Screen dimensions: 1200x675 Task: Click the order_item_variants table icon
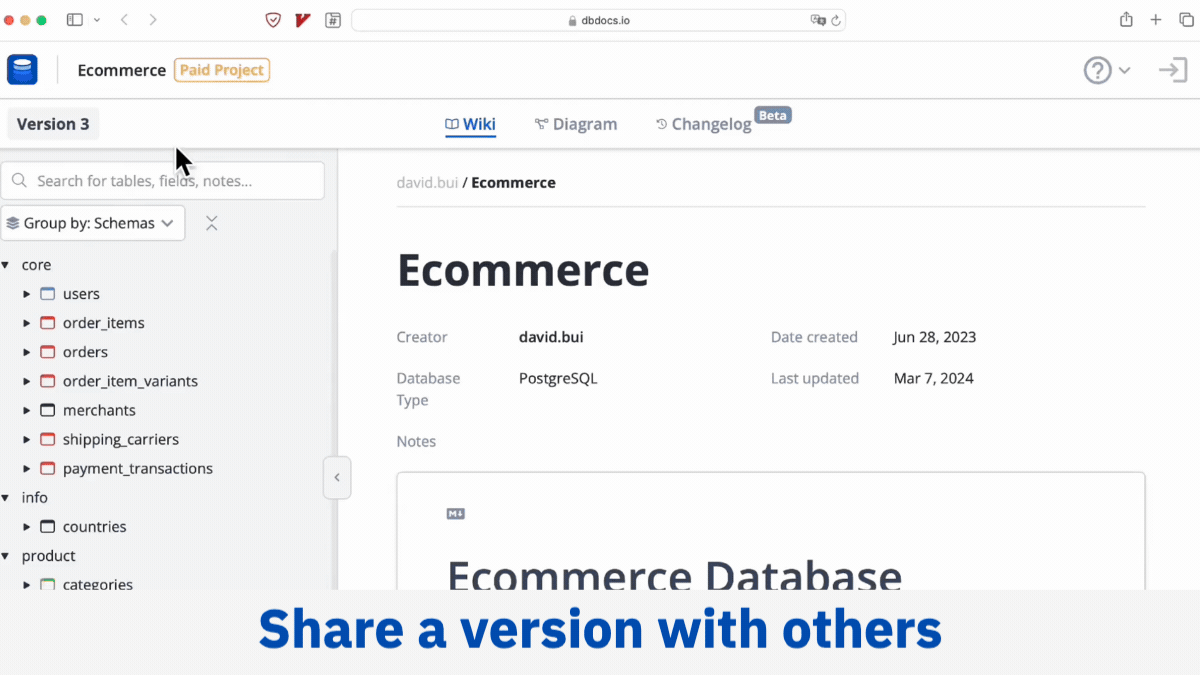tap(47, 381)
